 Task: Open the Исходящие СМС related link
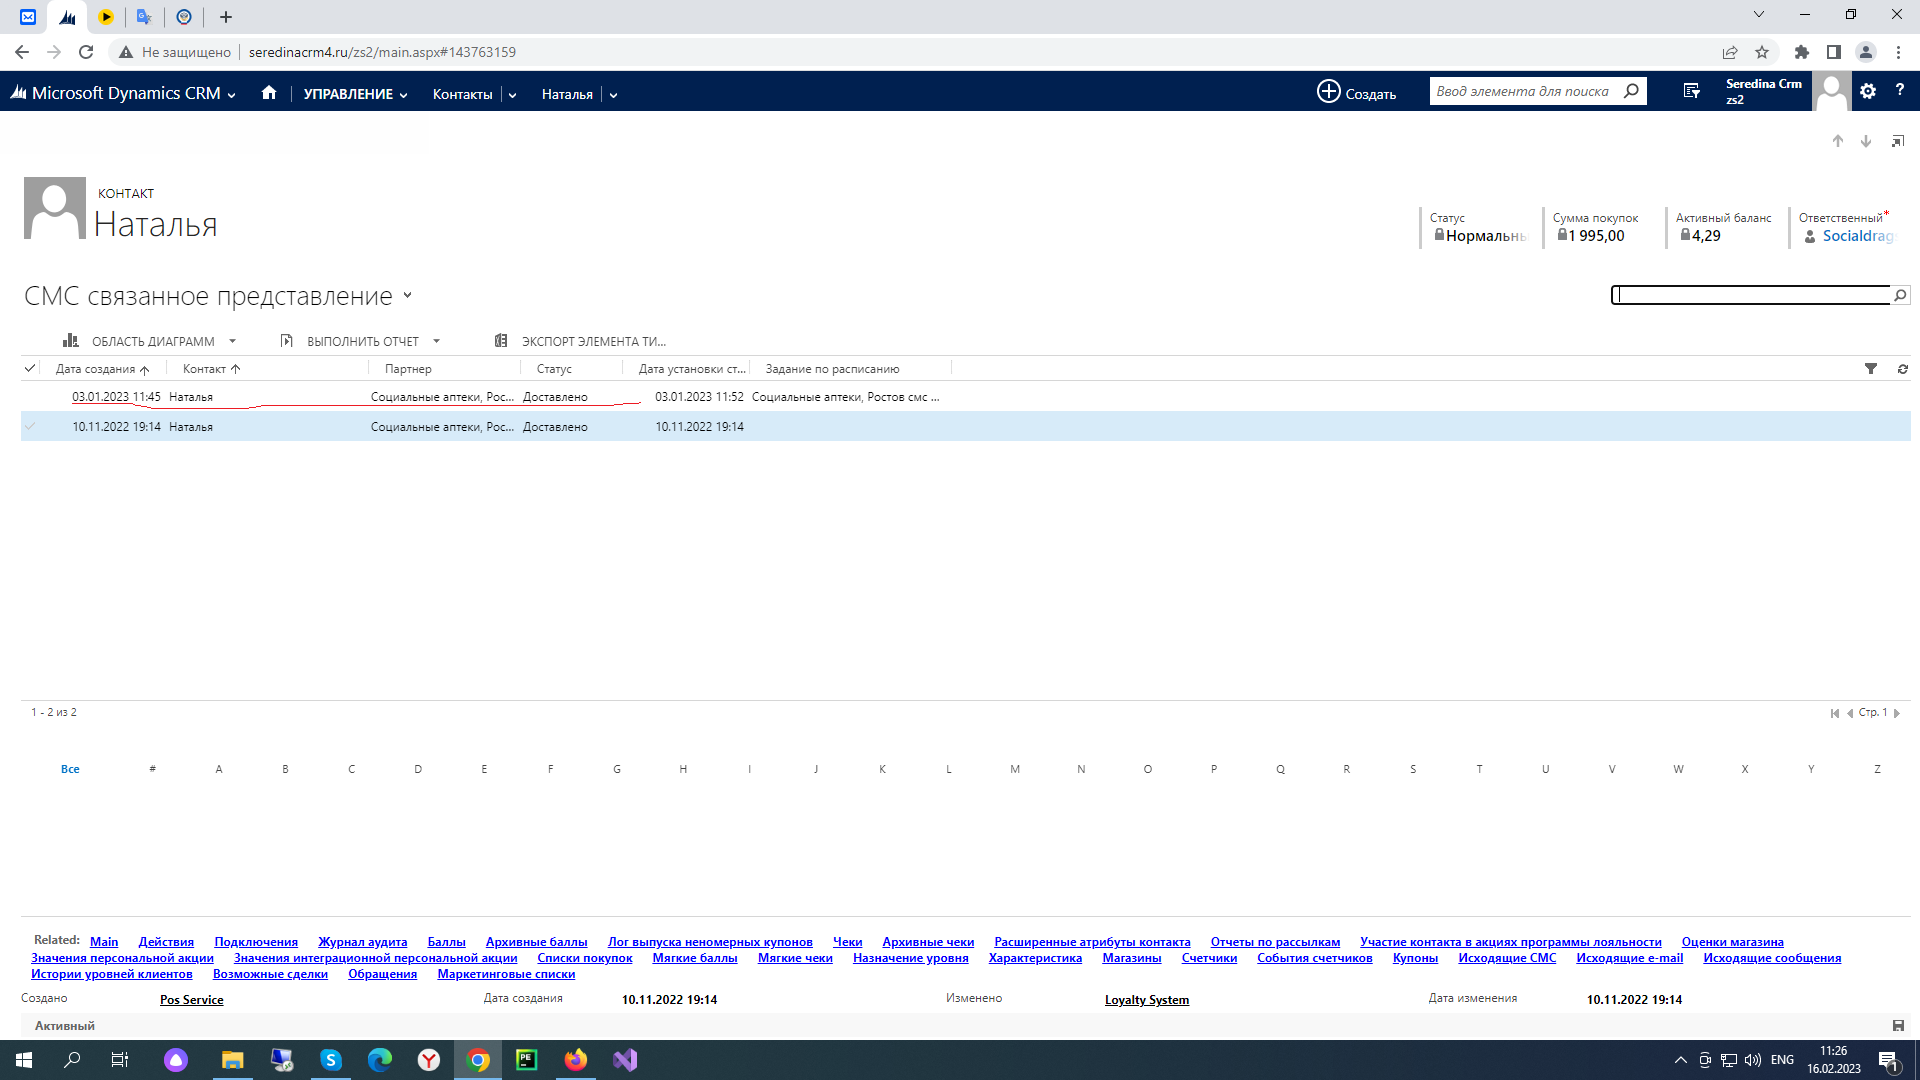(1506, 958)
